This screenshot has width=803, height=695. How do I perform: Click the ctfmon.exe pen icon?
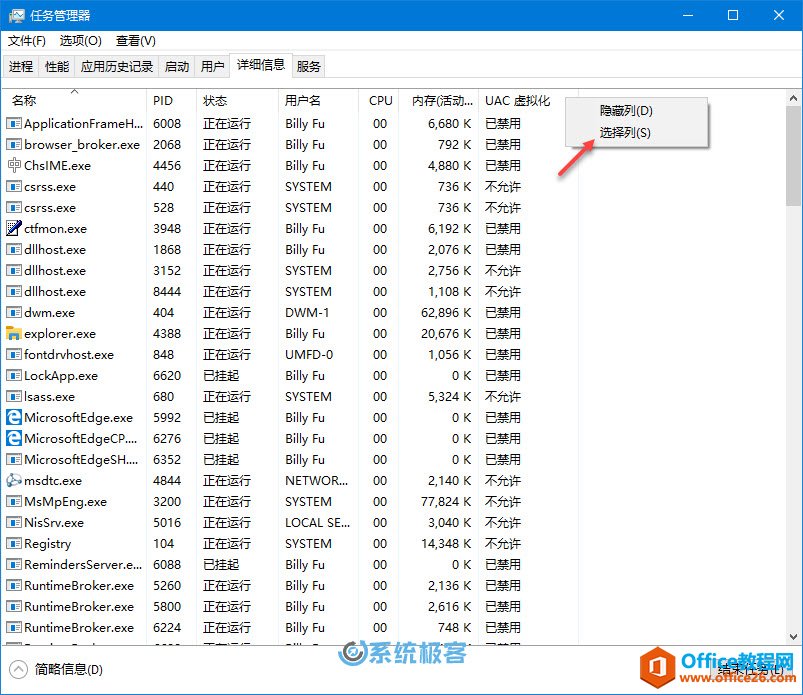point(14,229)
